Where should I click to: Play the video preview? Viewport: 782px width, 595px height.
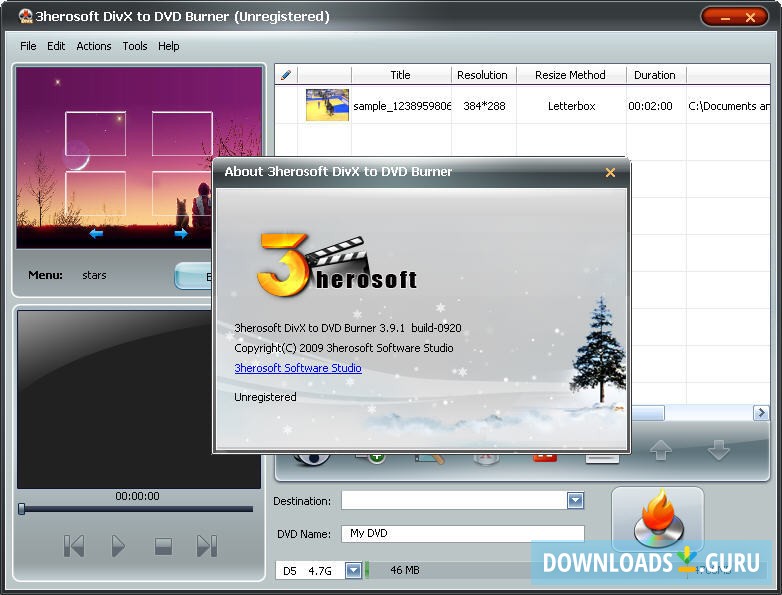coord(118,546)
